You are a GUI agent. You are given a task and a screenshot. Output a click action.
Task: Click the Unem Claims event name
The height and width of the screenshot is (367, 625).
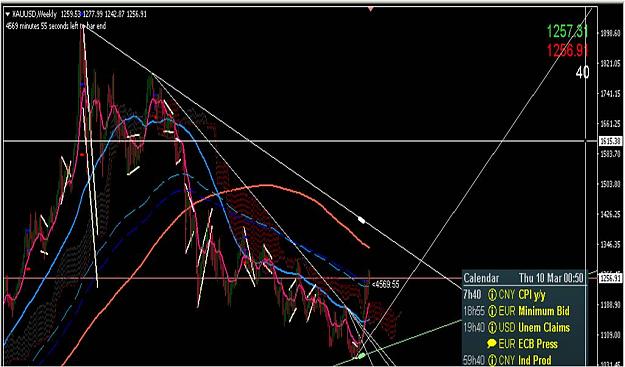[544, 328]
